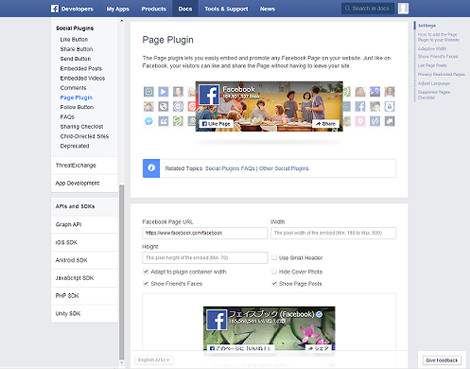Open Share Button in the sidebar
This screenshot has width=470, height=369.
pyautogui.click(x=76, y=49)
